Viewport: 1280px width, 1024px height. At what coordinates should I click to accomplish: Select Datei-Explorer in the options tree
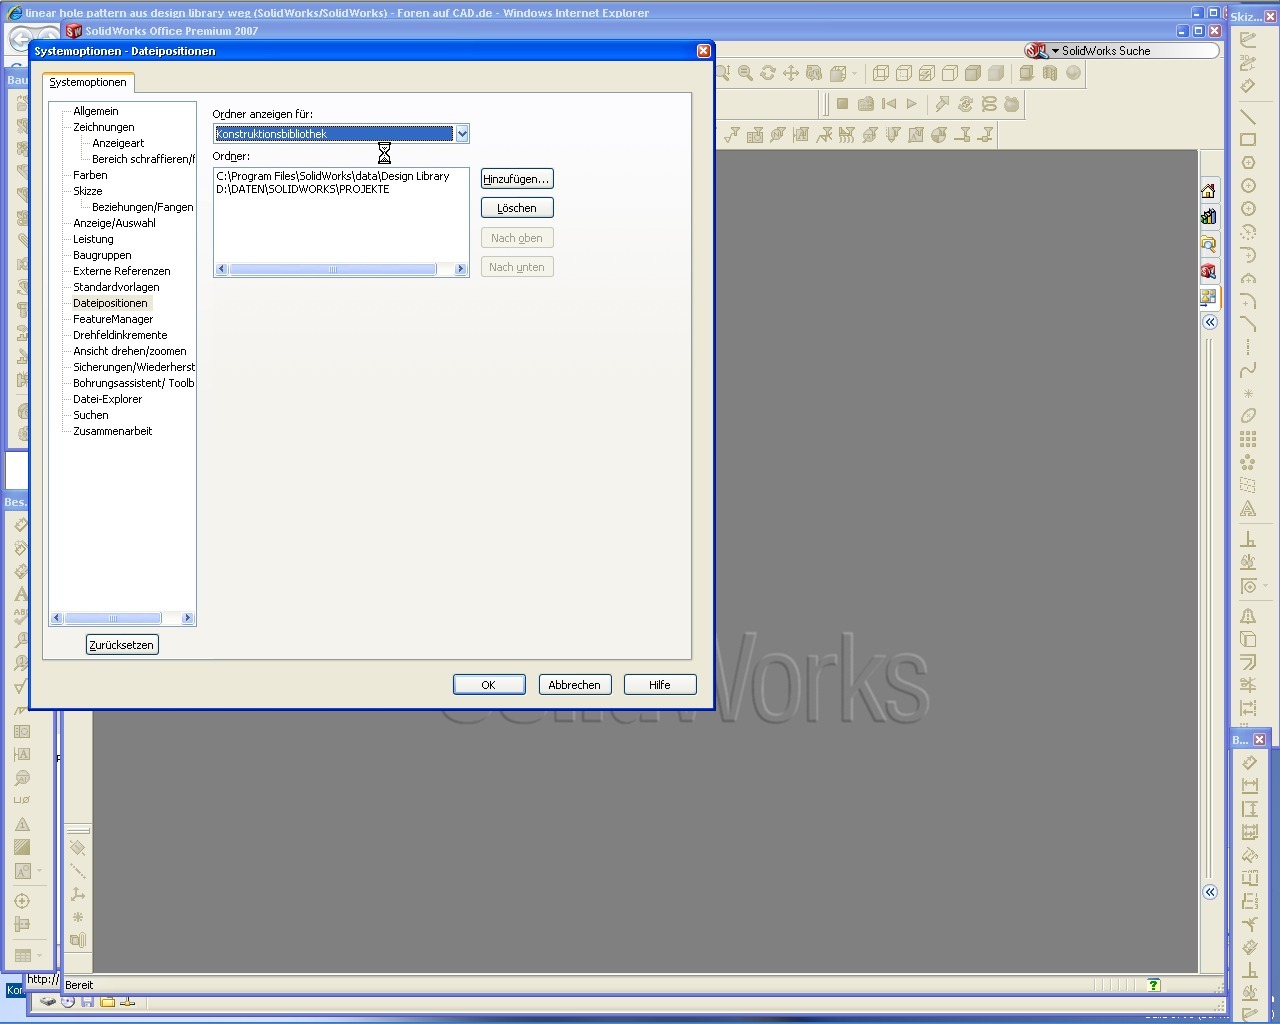(108, 399)
